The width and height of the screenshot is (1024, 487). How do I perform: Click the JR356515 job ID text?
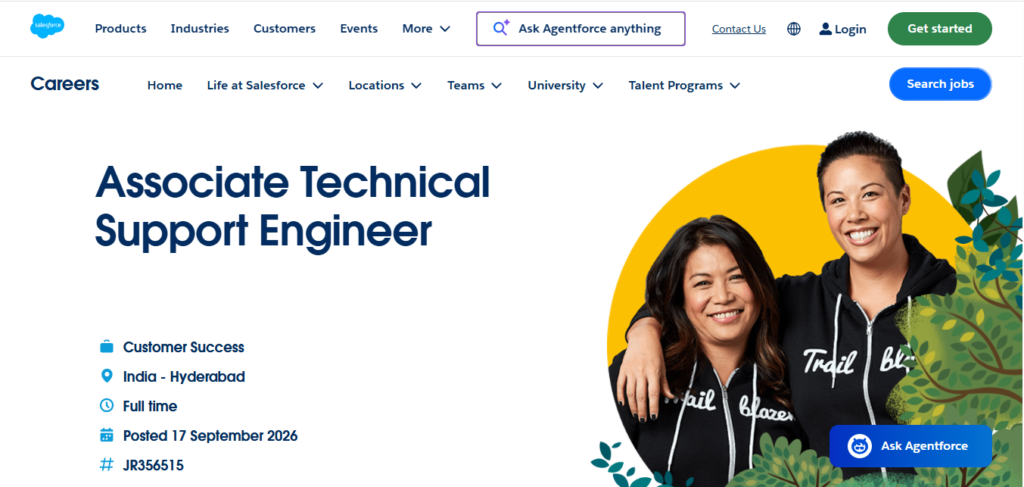tap(153, 465)
